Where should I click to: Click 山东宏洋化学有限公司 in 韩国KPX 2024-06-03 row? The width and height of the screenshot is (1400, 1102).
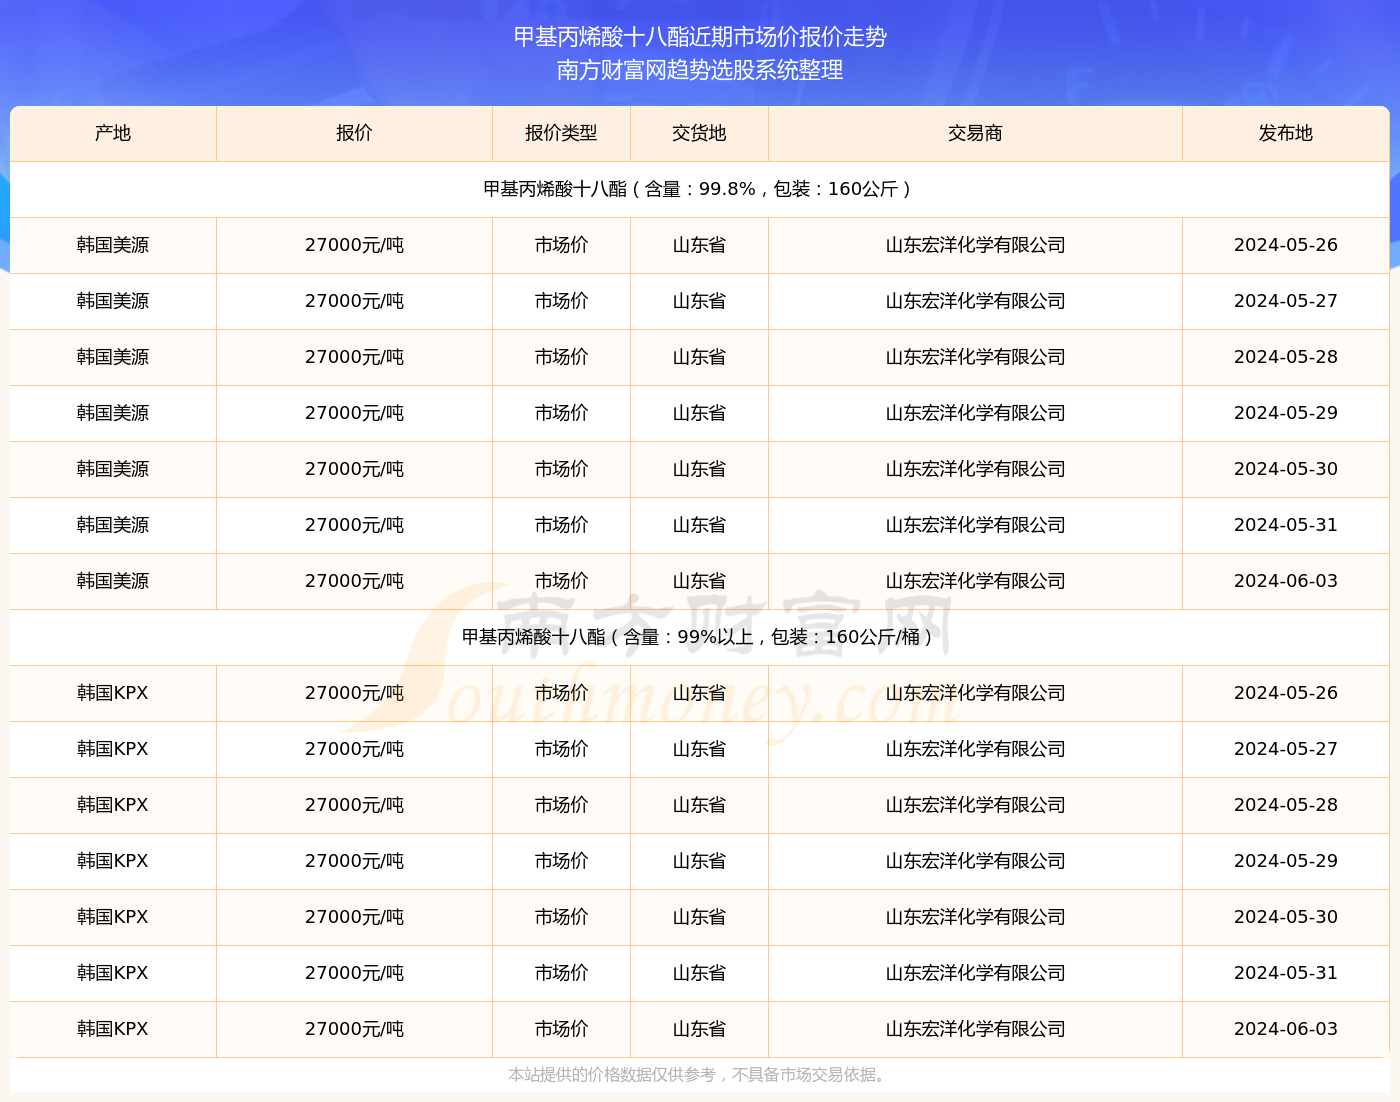(x=975, y=1029)
